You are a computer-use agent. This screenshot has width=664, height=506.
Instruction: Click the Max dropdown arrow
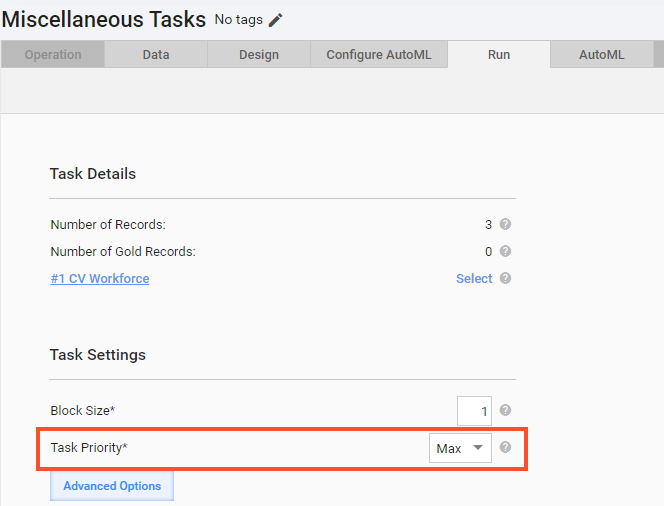pyautogui.click(x=478, y=447)
